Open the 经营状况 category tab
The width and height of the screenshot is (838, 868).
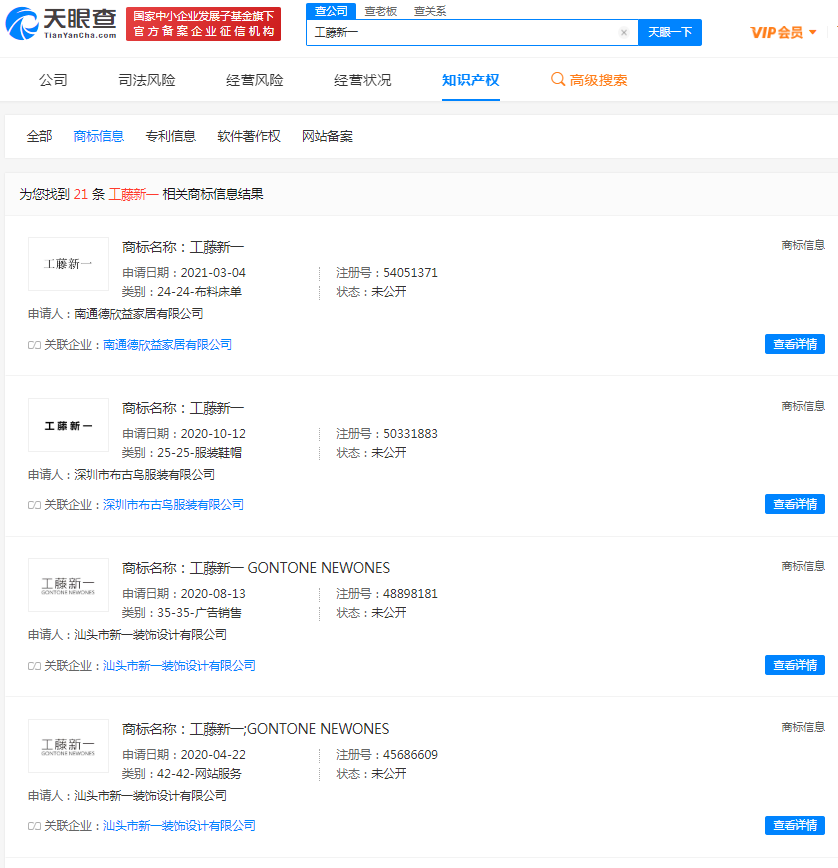pos(363,80)
